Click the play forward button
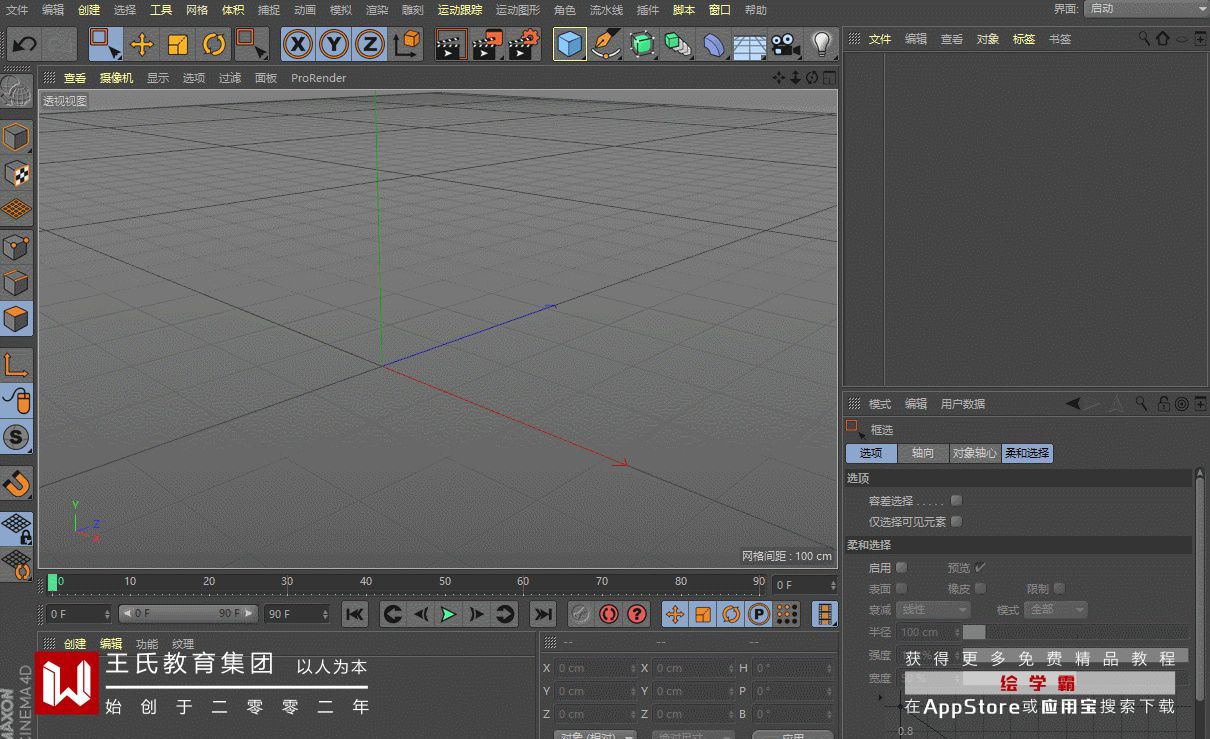 pyautogui.click(x=449, y=614)
